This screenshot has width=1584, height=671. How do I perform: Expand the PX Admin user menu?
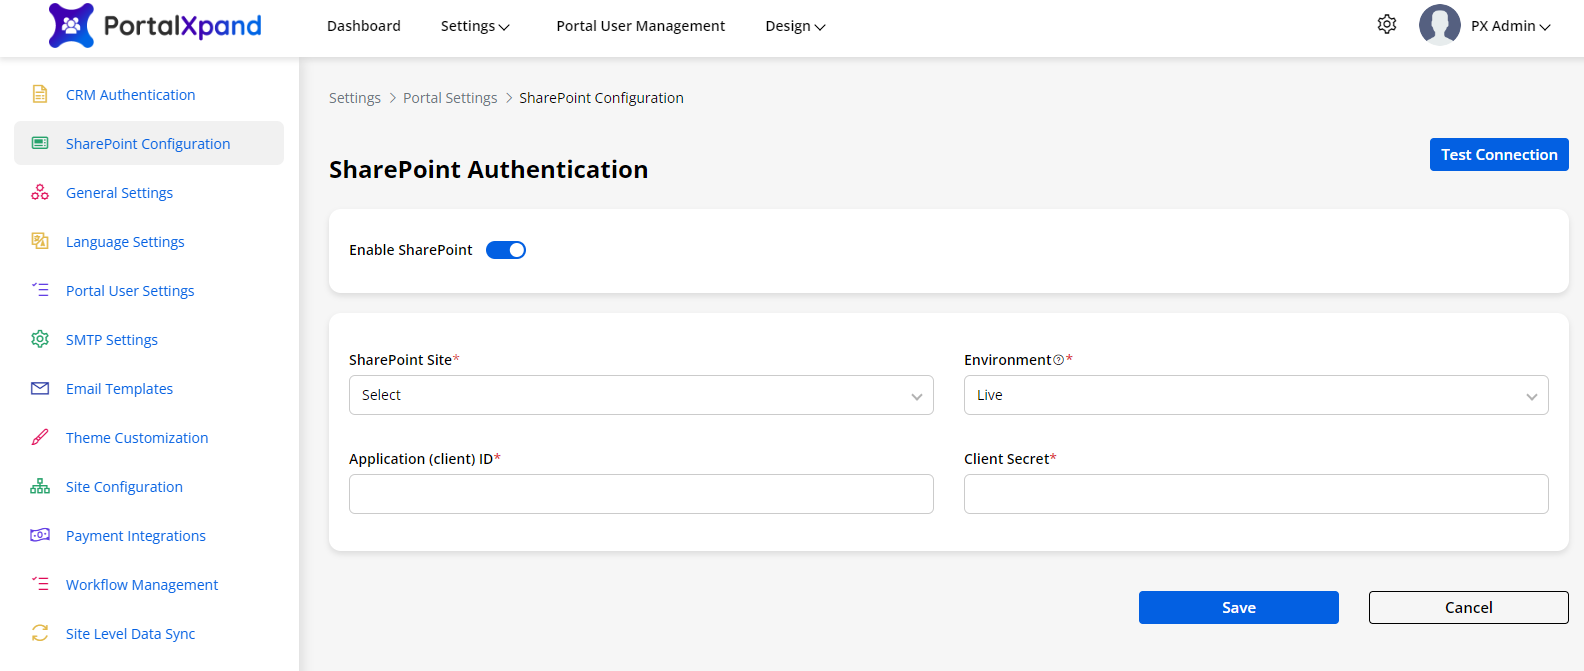1509,26
